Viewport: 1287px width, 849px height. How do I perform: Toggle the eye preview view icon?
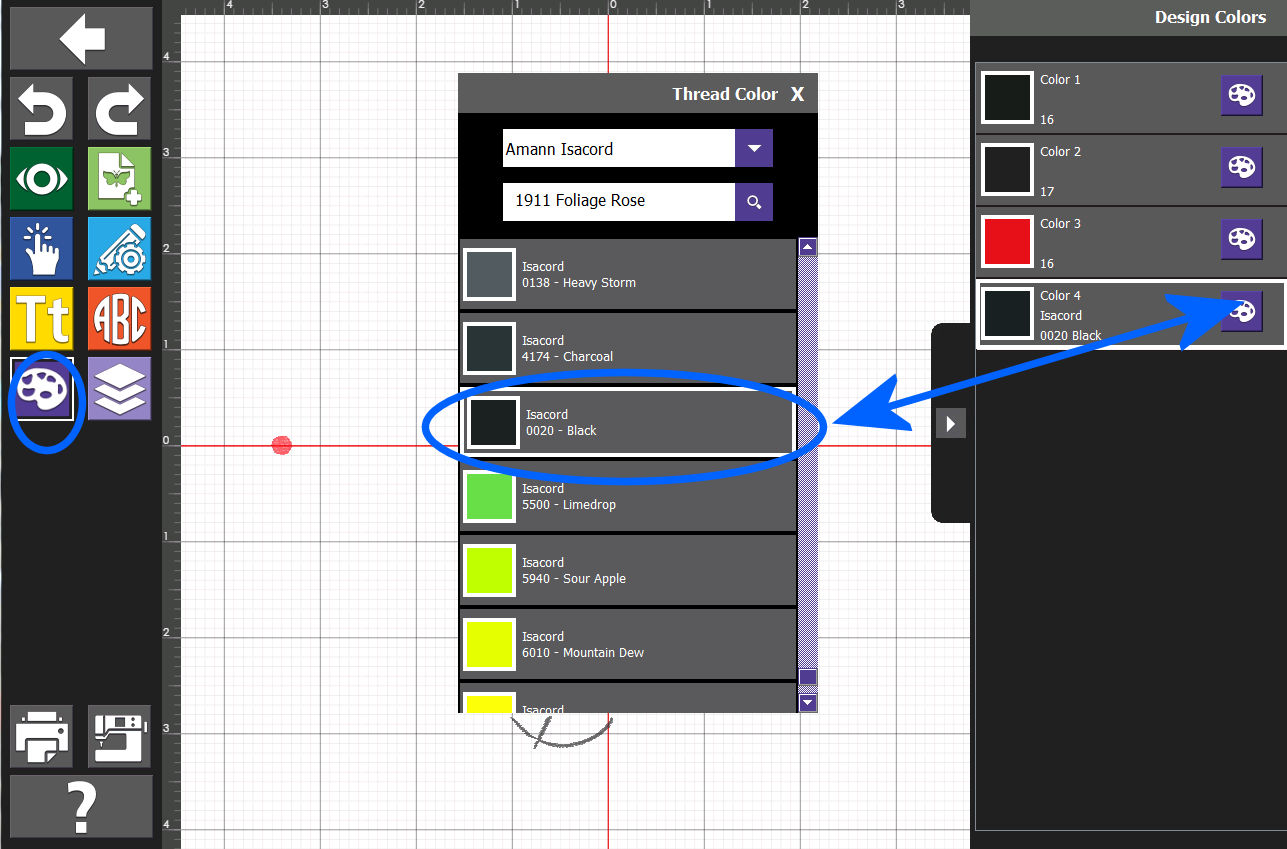click(42, 178)
